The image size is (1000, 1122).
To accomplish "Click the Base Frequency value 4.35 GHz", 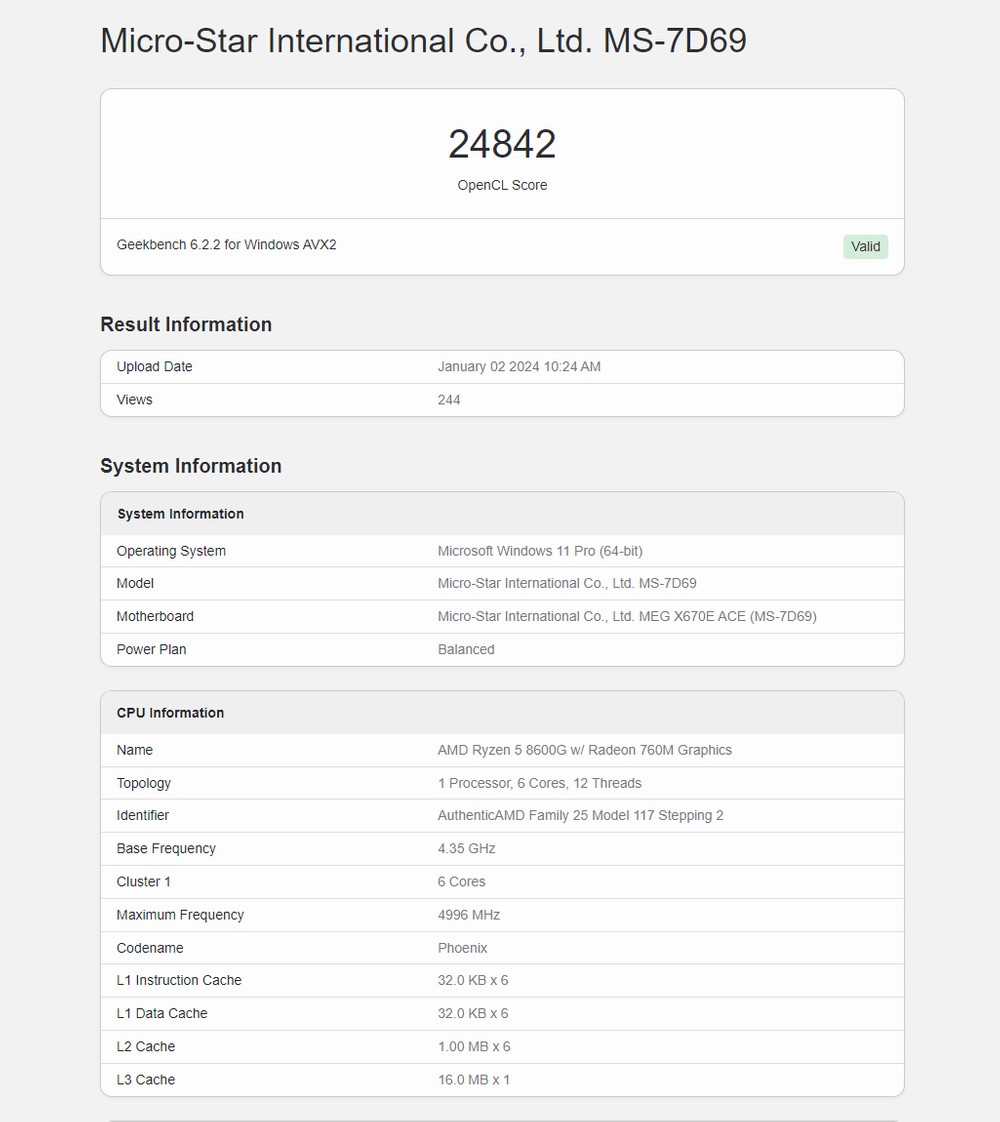I will click(466, 849).
